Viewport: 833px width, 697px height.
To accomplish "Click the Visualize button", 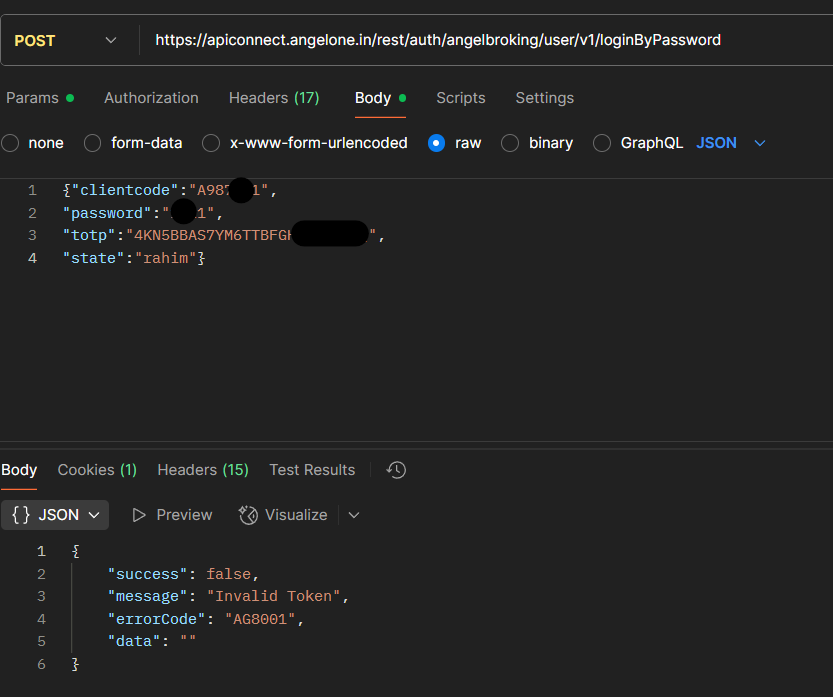I will pos(283,515).
